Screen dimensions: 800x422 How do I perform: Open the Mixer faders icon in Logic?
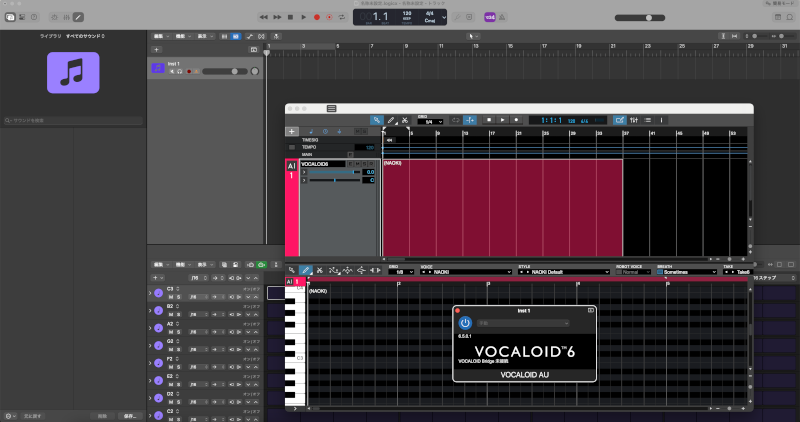point(66,17)
